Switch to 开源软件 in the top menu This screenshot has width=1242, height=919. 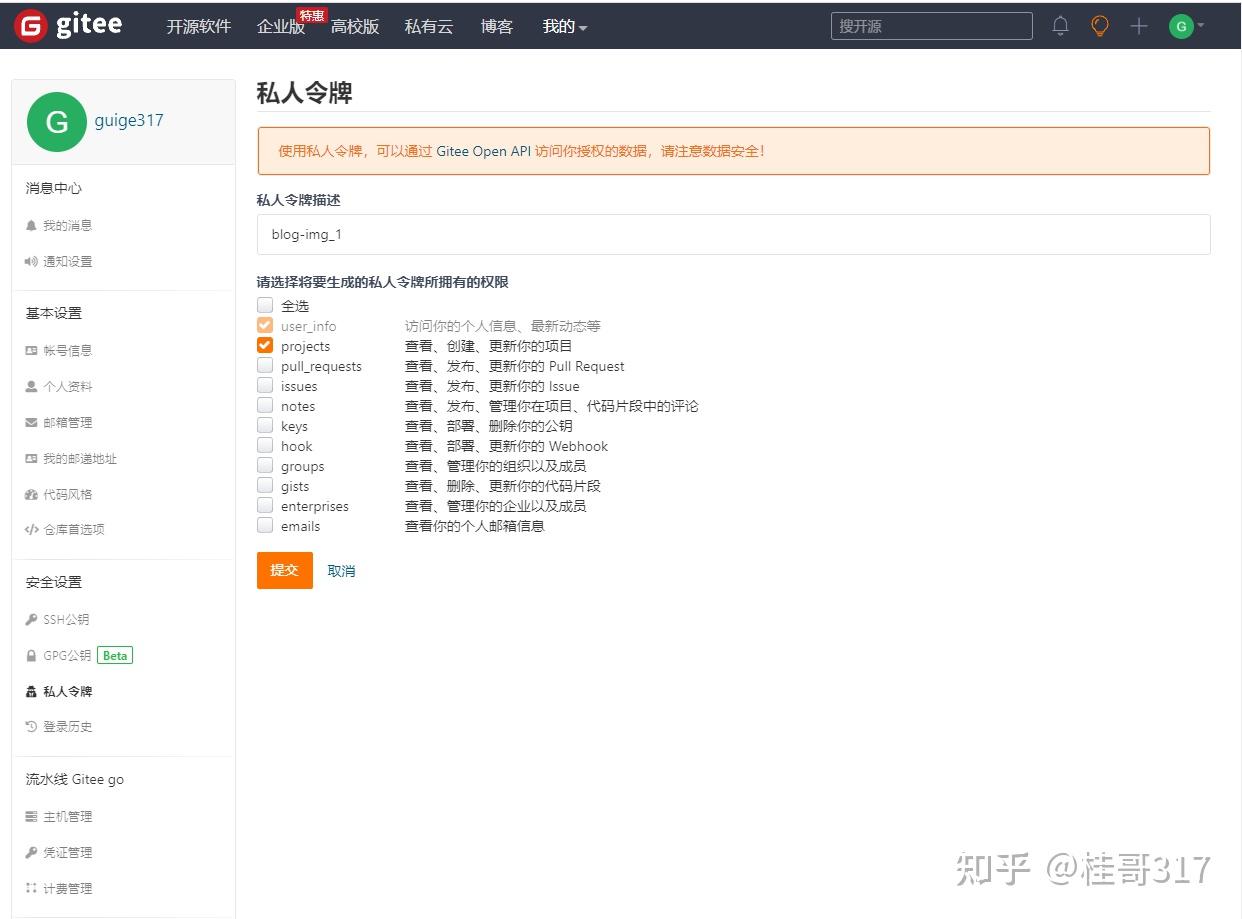[x=197, y=26]
